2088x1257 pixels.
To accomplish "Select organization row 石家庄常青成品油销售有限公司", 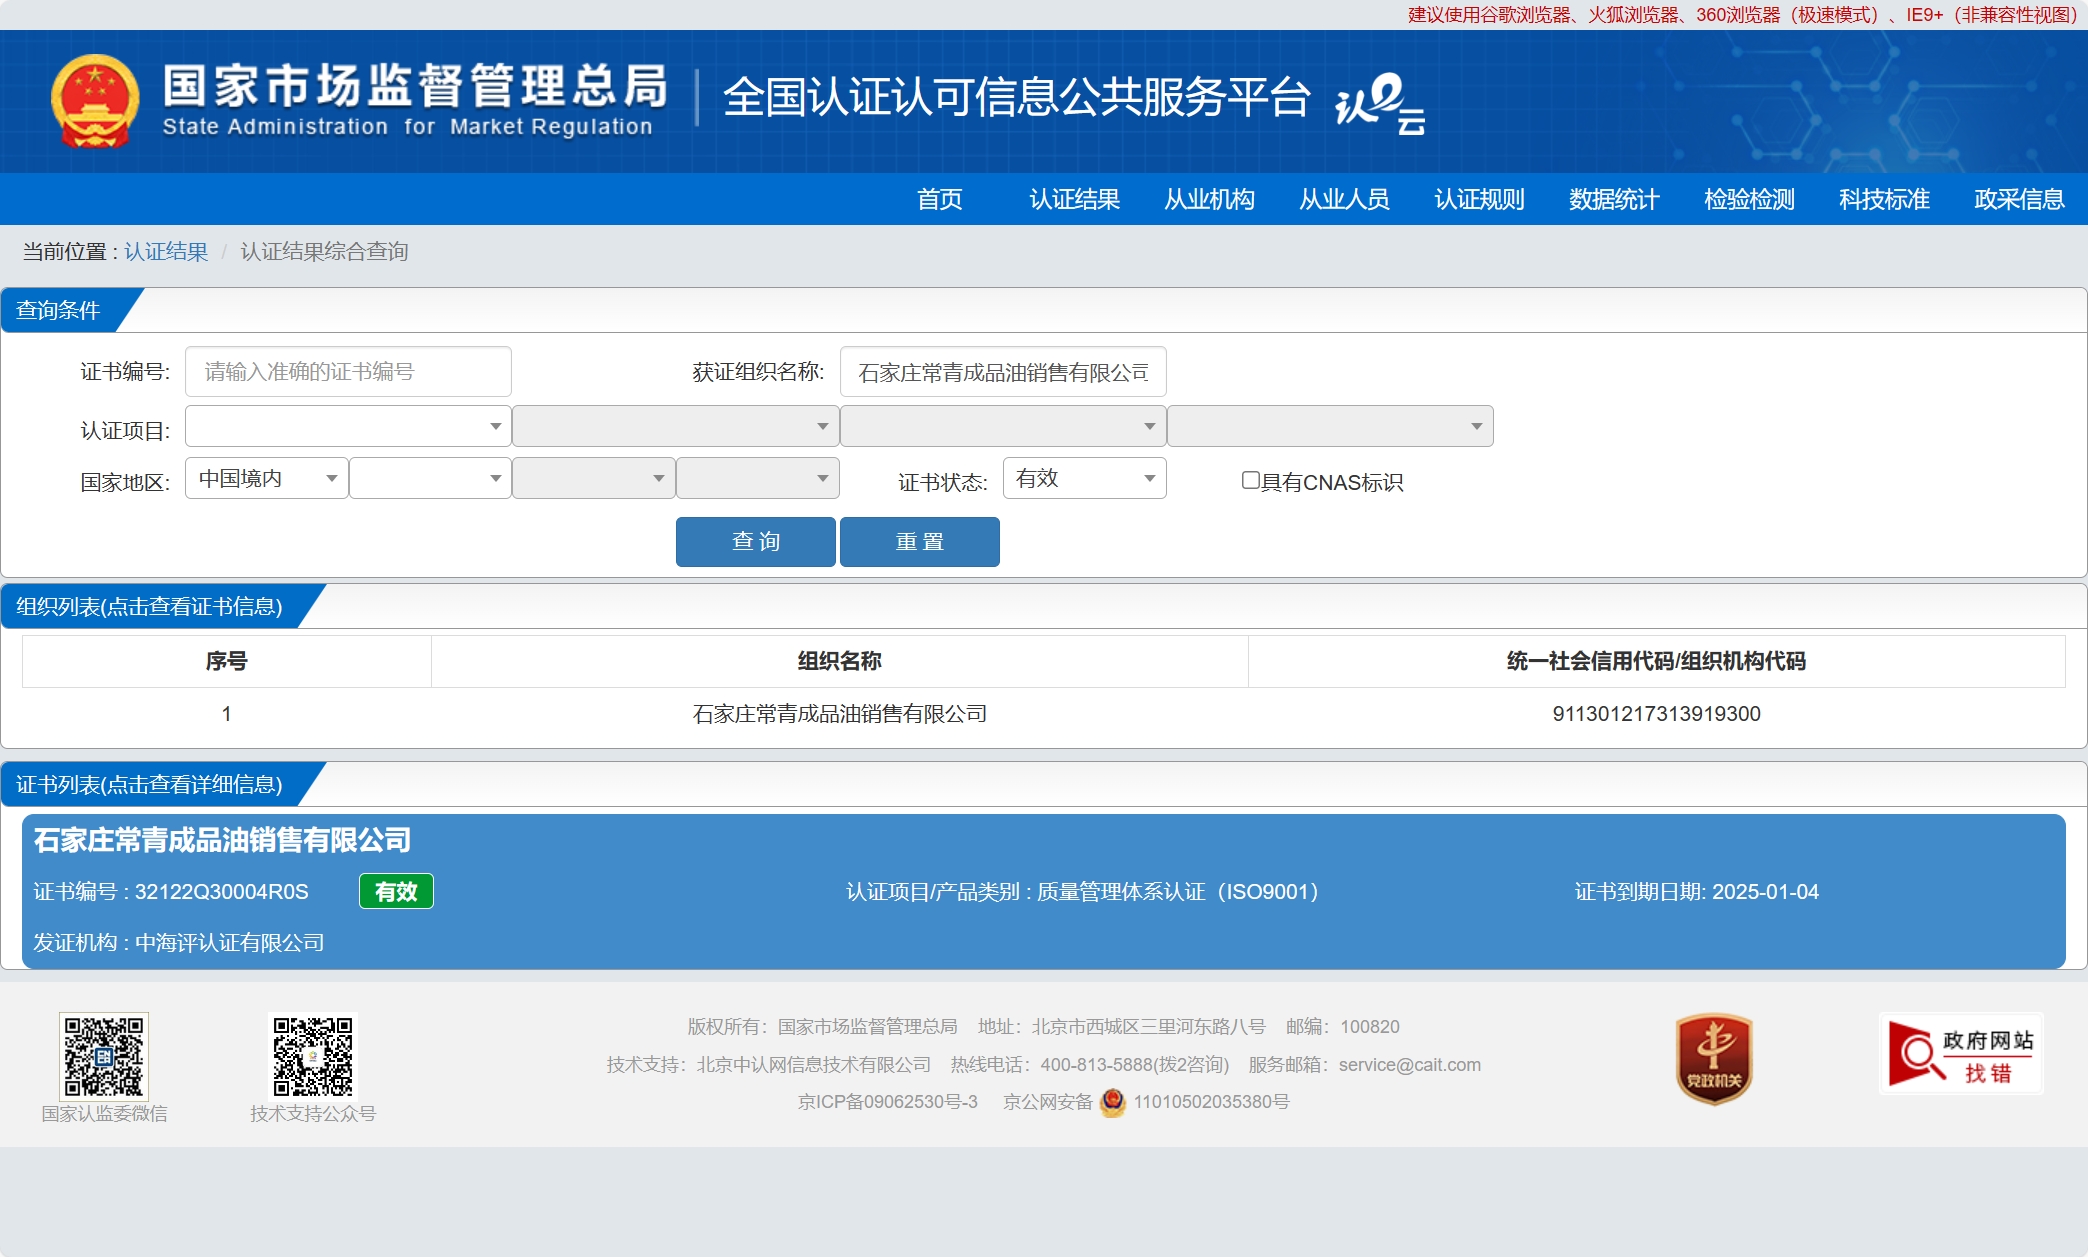I will click(1044, 714).
